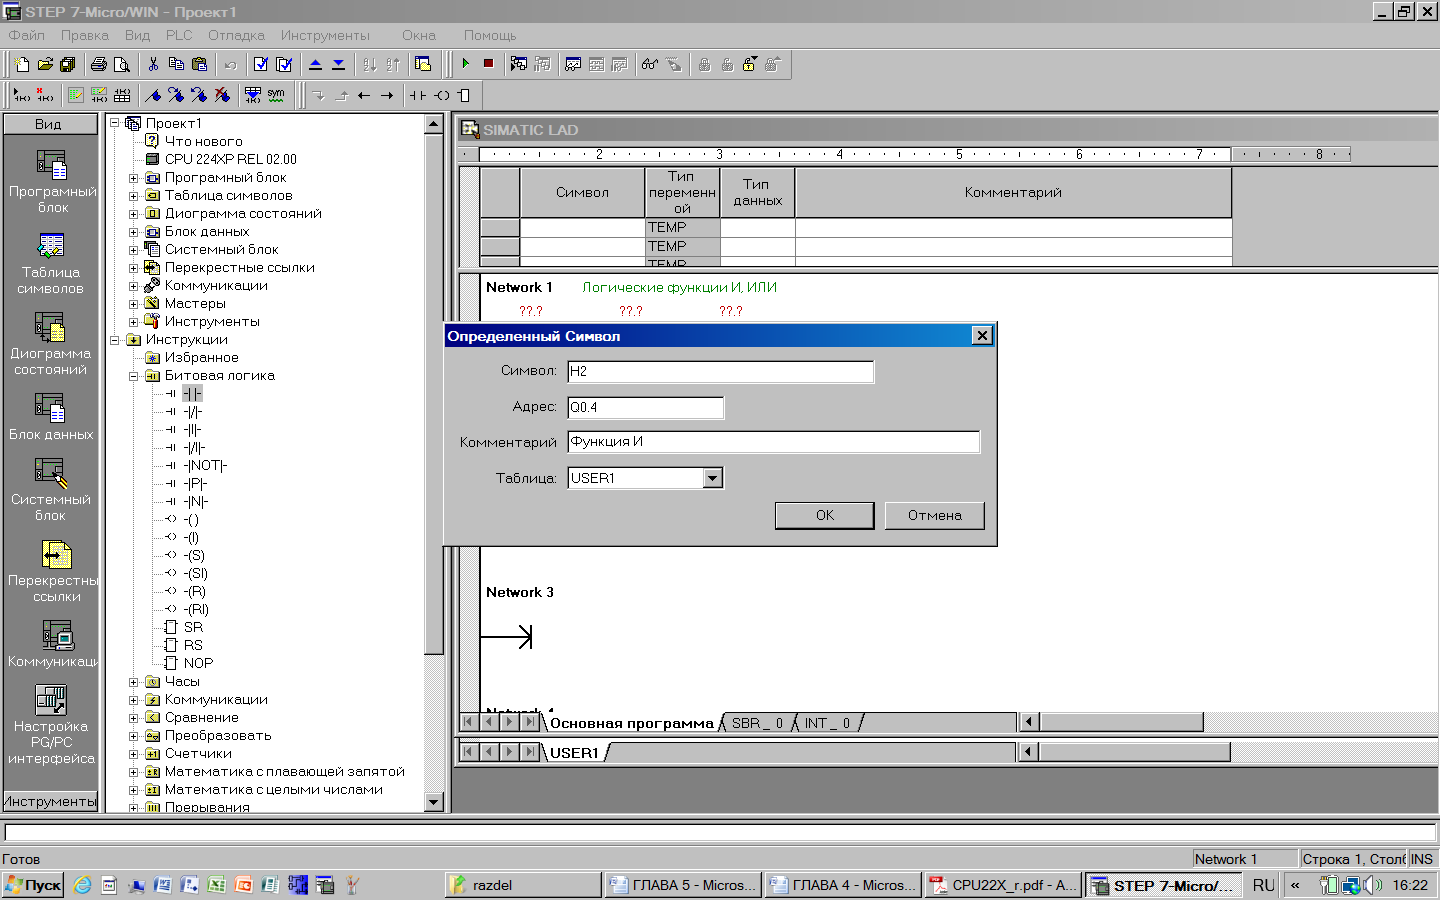
Task: Click the Upload blue up-arrow icon
Action: (315, 64)
